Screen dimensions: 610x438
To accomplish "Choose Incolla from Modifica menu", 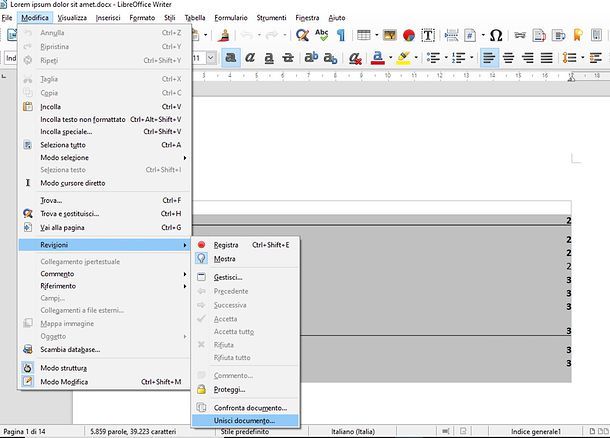I will 104,107.
